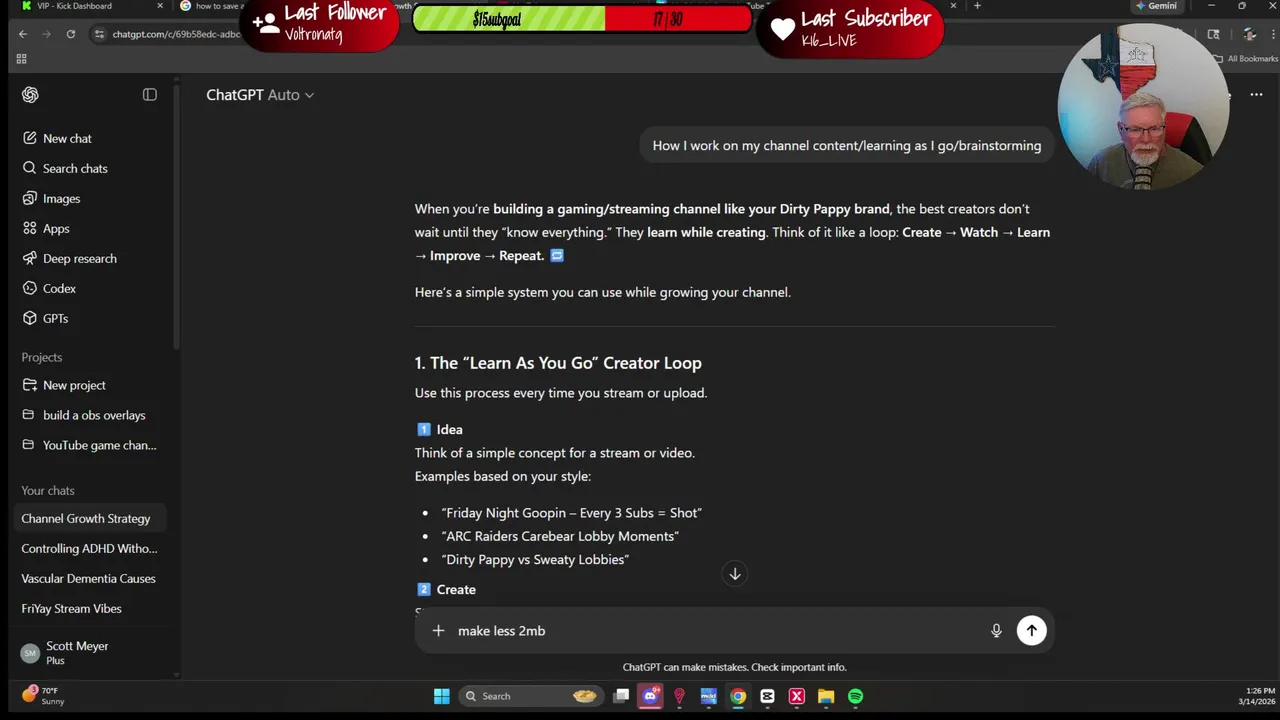
Task: Open Scott Meyer account menu
Action: [90, 653]
